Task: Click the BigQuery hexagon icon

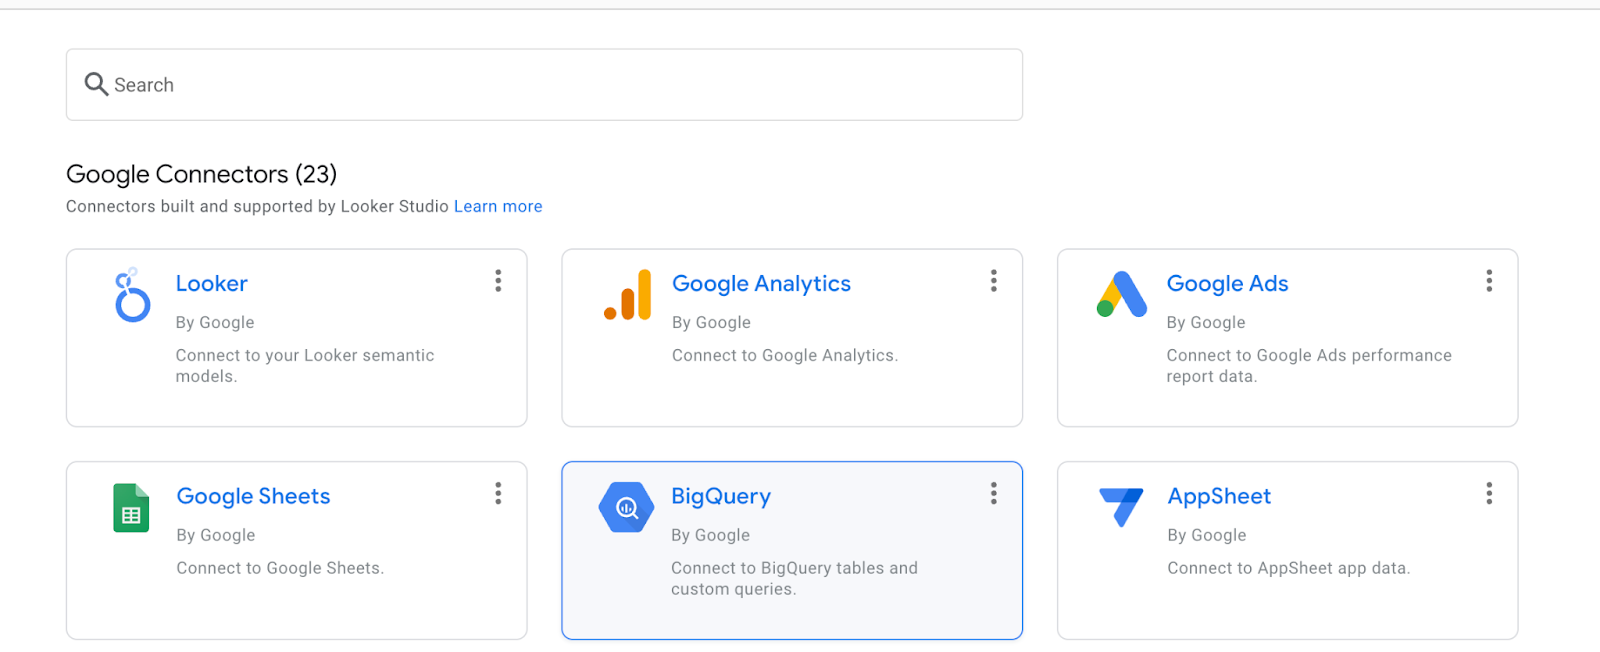Action: [x=626, y=508]
